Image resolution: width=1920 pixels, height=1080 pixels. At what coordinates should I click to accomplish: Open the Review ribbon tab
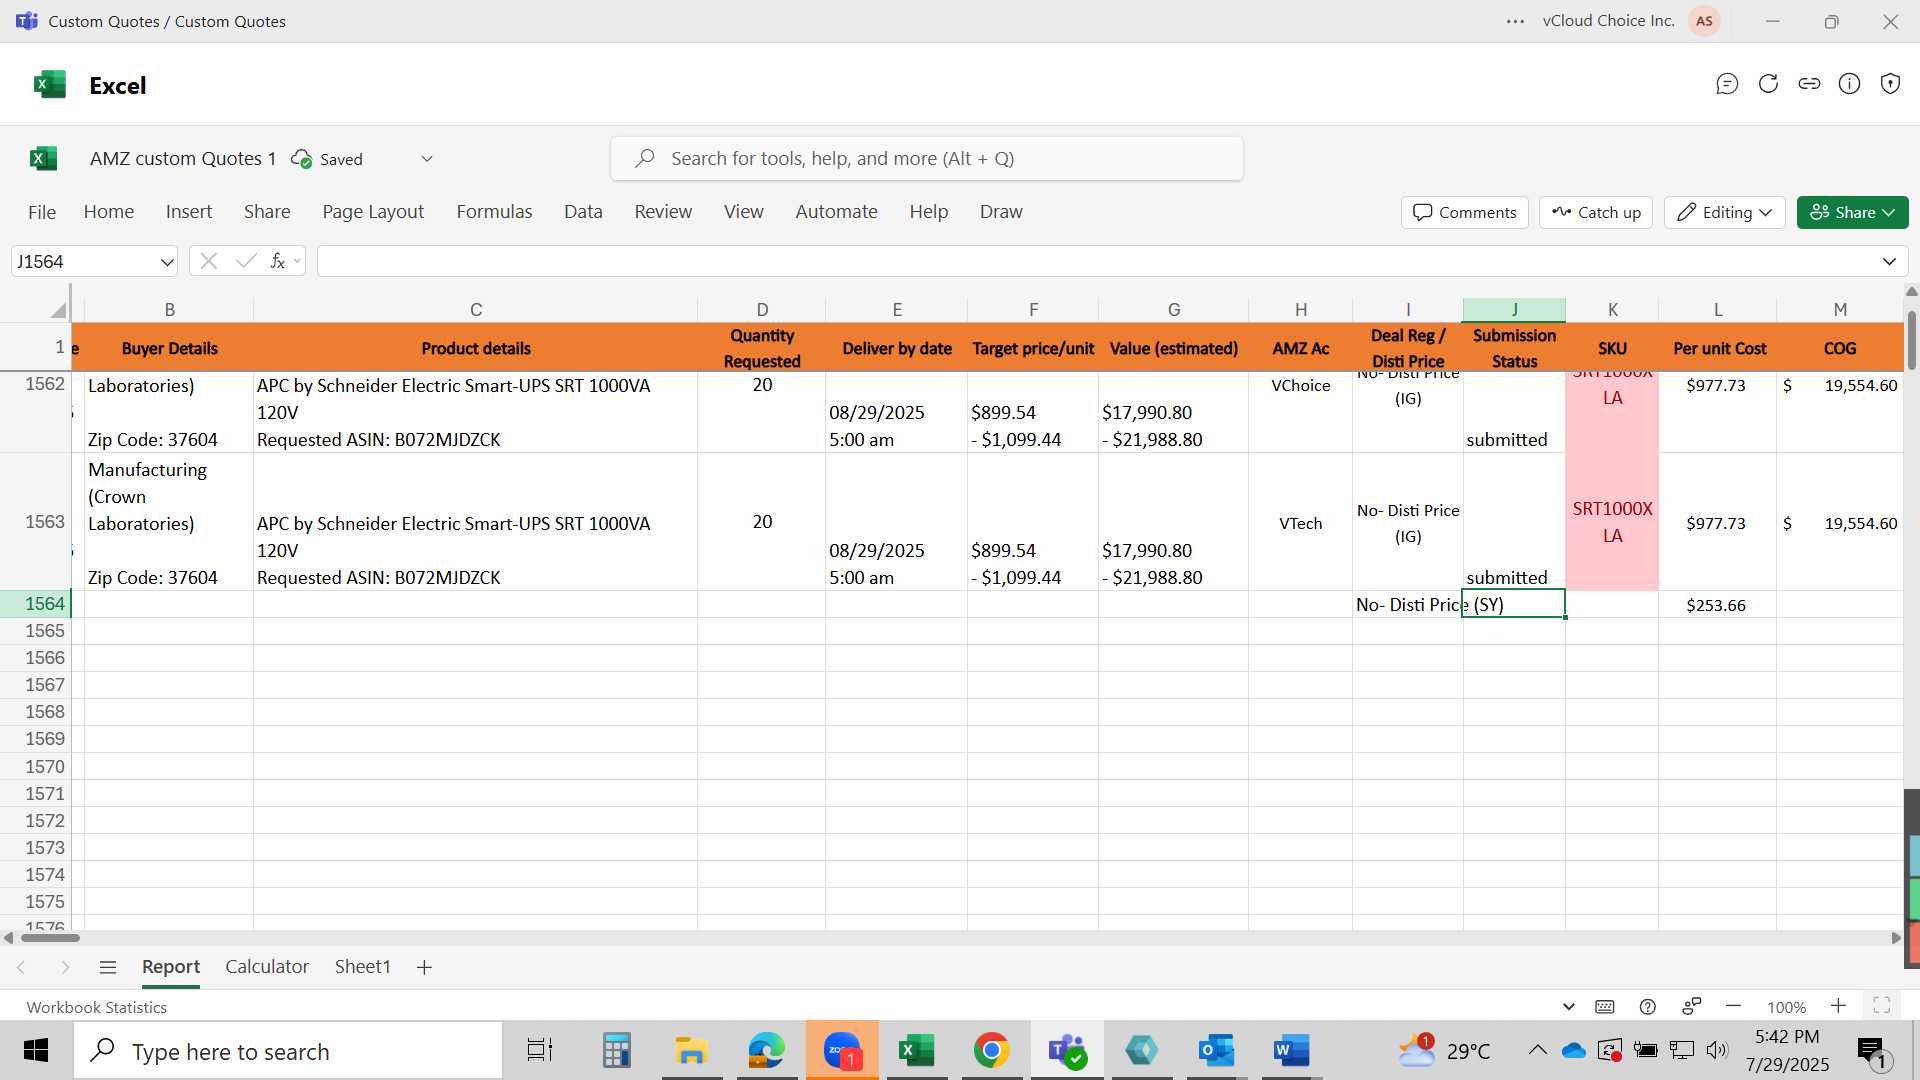coord(663,212)
